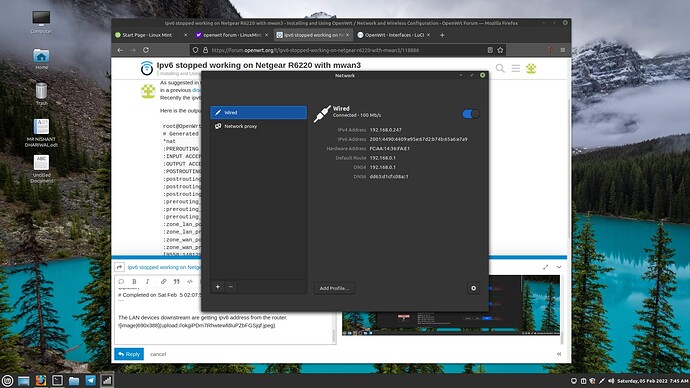Select Network window in taskbar

pos(107,381)
